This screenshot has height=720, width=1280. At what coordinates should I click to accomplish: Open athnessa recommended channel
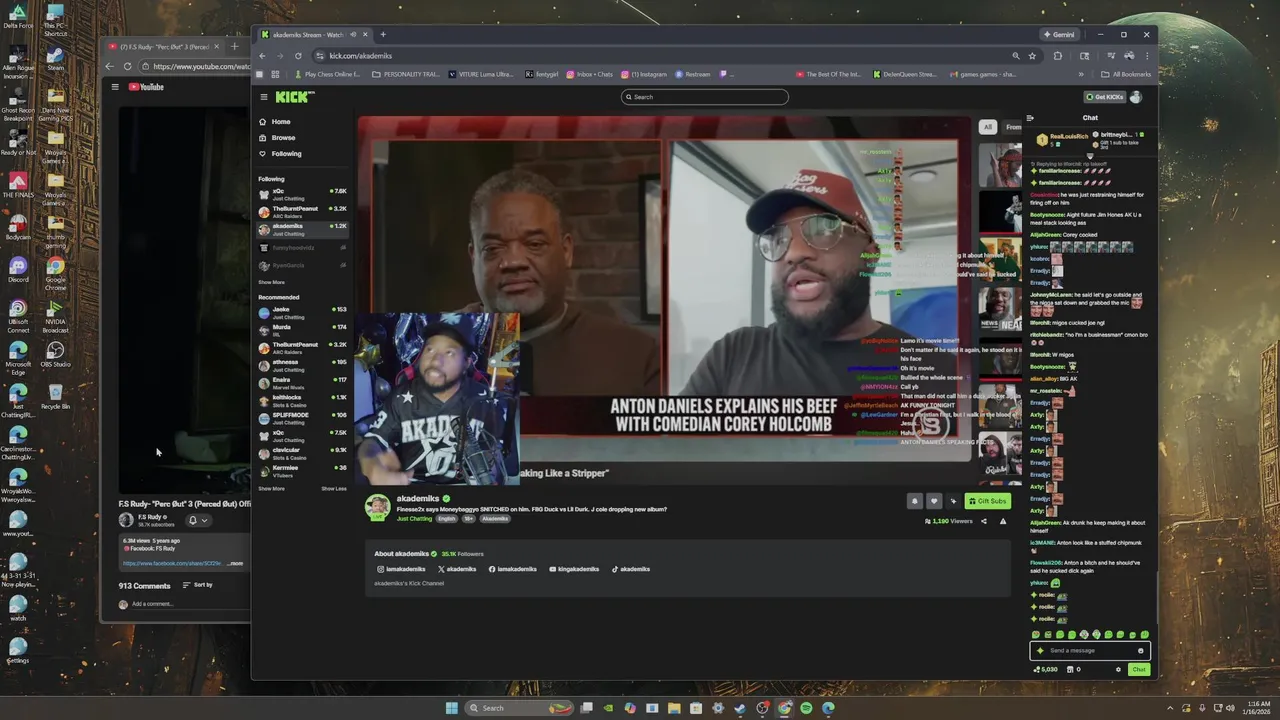[302, 365]
